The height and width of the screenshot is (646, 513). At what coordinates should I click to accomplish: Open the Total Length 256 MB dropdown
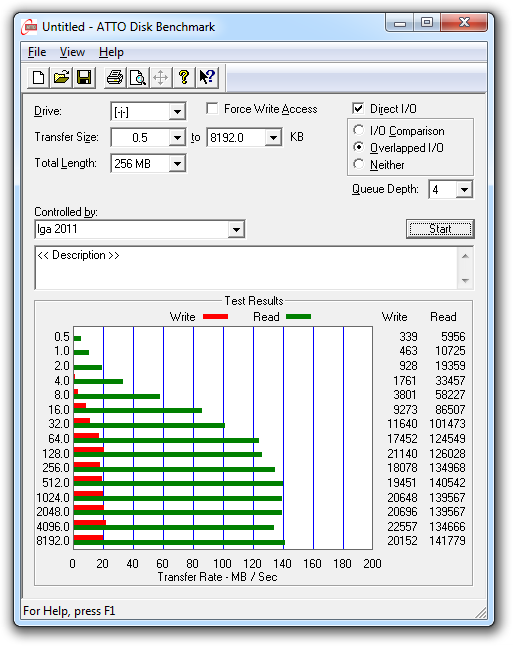coord(177,164)
